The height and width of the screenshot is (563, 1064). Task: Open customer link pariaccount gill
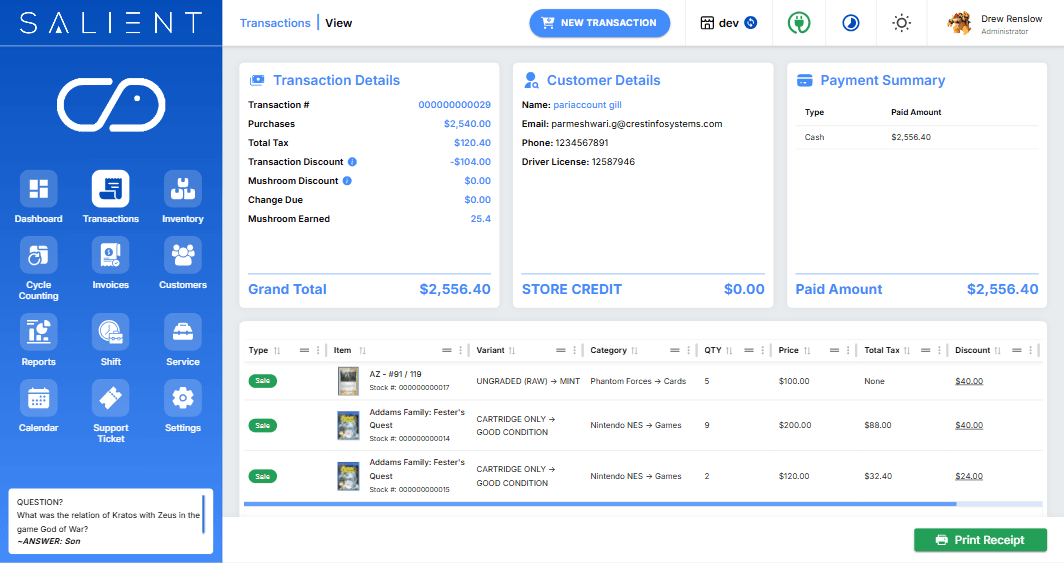tap(587, 105)
